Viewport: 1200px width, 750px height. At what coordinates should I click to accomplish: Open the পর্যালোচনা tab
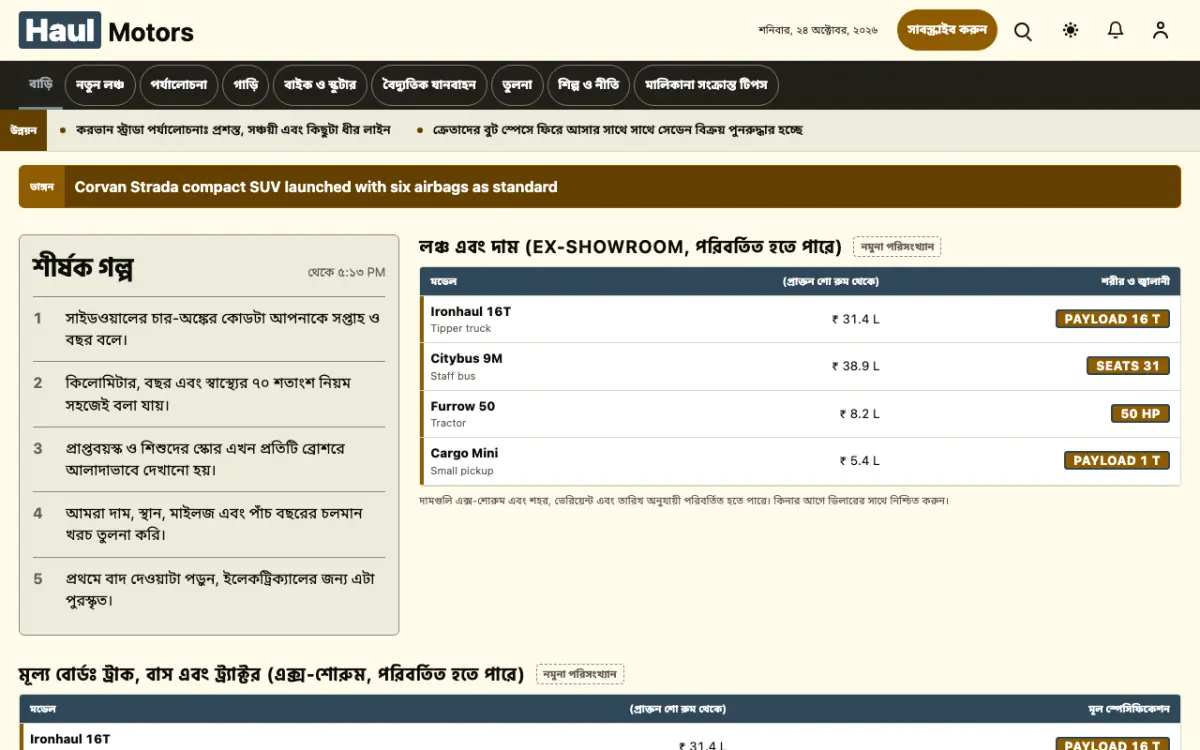179,85
